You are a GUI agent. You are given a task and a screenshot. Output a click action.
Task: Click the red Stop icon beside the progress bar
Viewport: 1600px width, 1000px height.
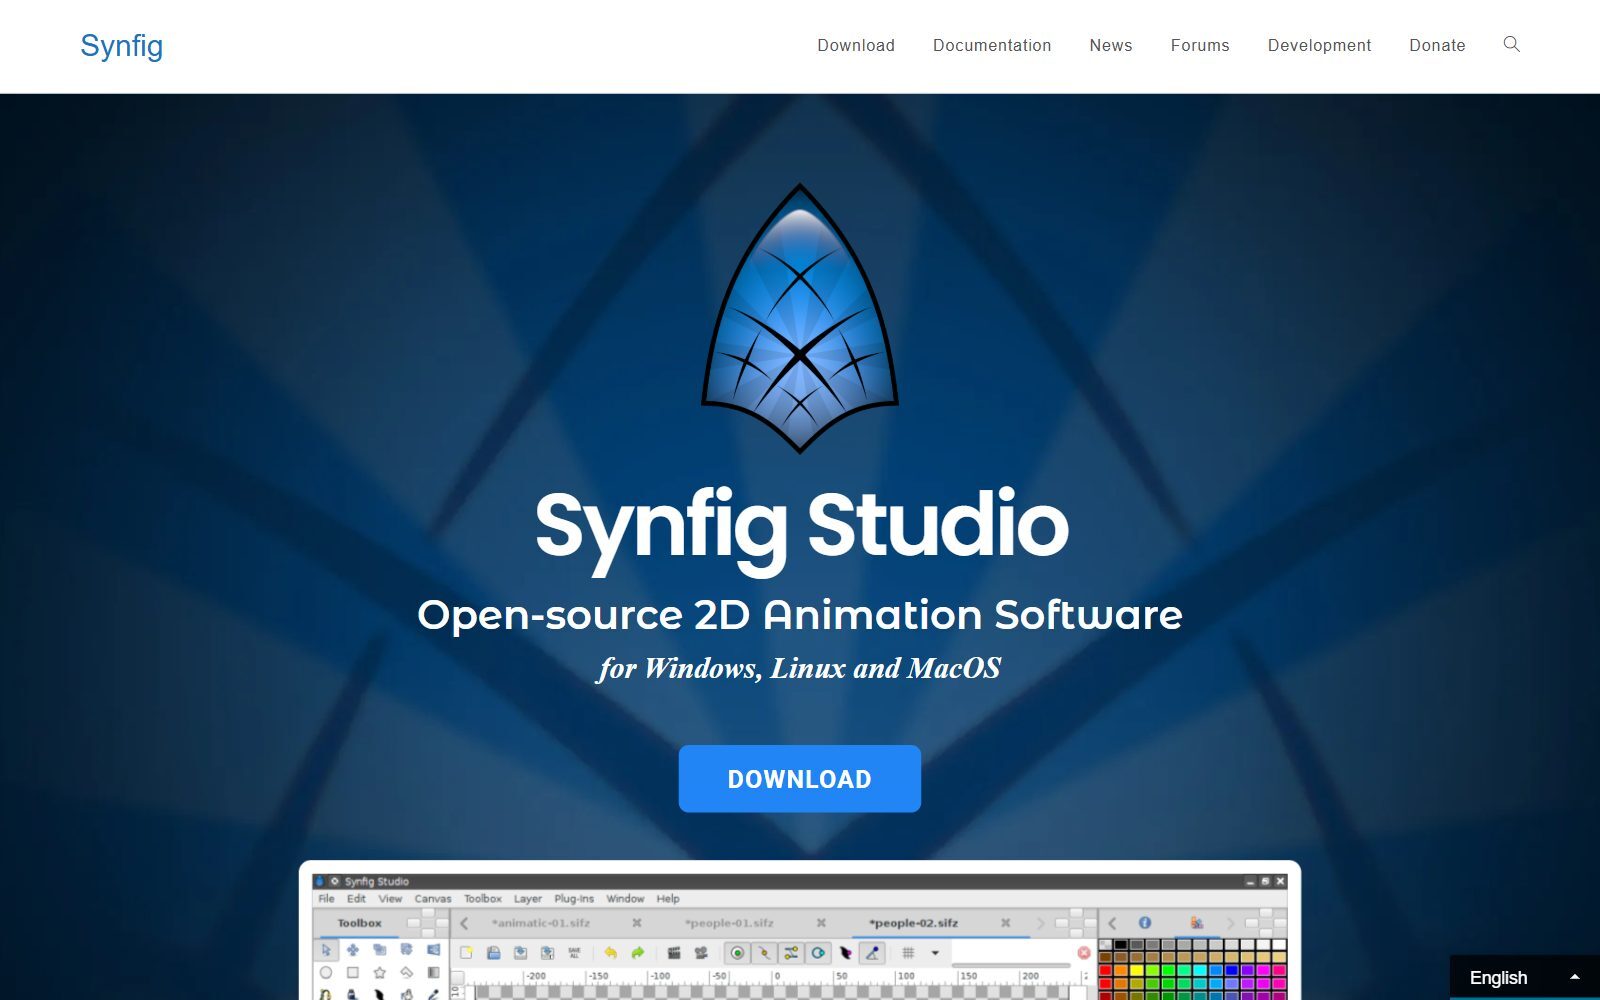coord(1083,953)
